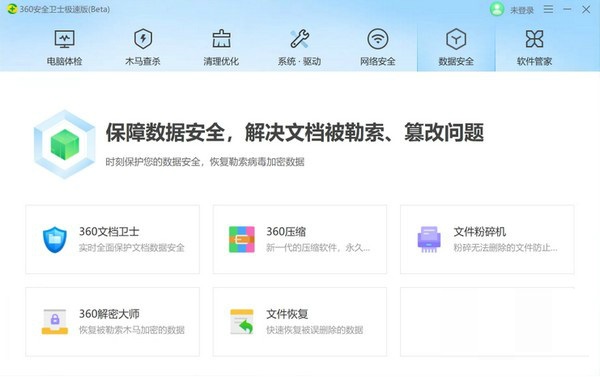The height and width of the screenshot is (377, 600).
Task: Click the 文件粉碎机 purple shredder icon
Action: pos(429,239)
